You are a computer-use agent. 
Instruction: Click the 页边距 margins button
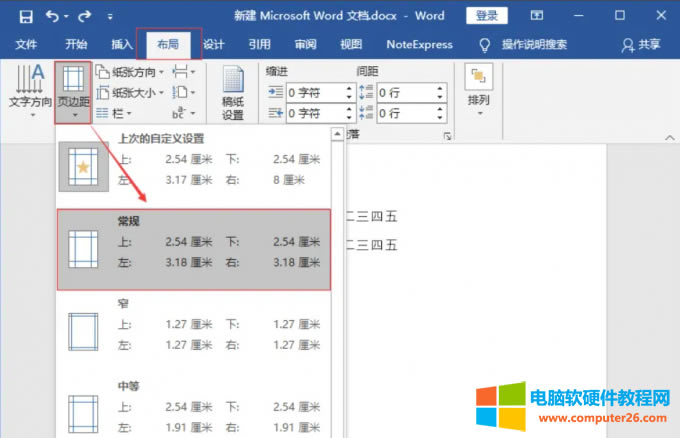(x=73, y=92)
